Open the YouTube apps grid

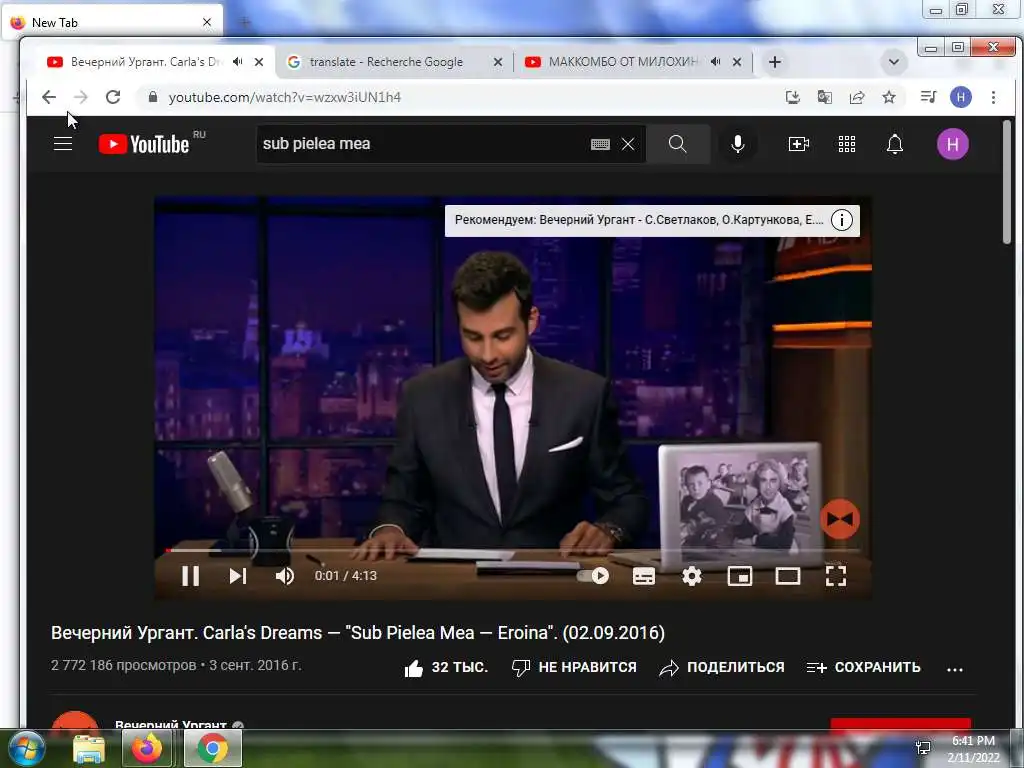tap(846, 144)
